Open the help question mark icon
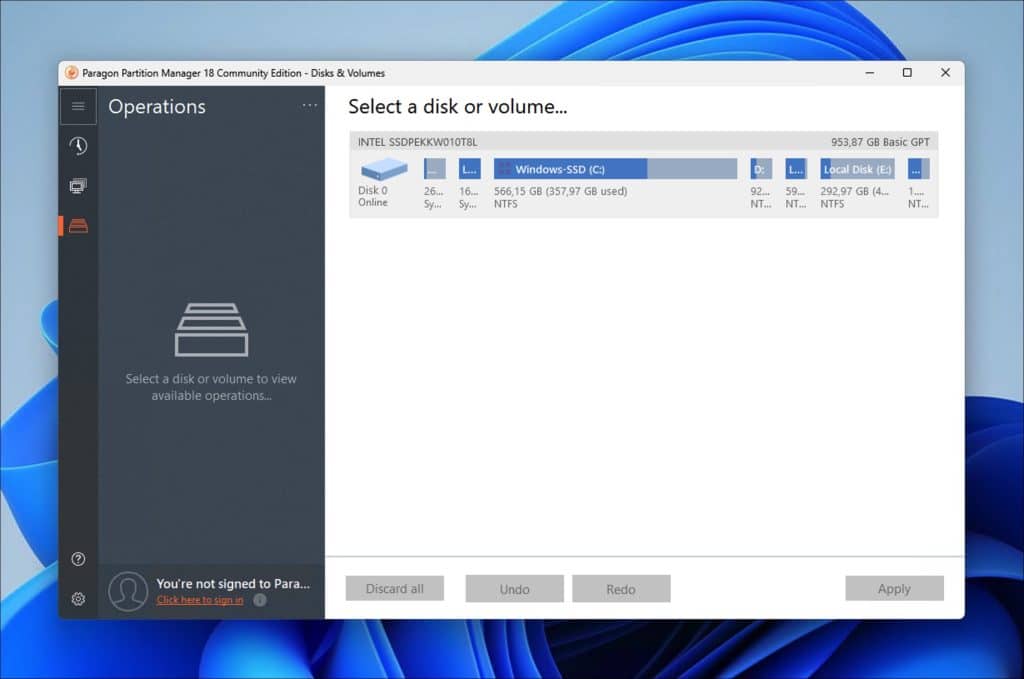Viewport: 1024px width, 679px height. click(78, 559)
